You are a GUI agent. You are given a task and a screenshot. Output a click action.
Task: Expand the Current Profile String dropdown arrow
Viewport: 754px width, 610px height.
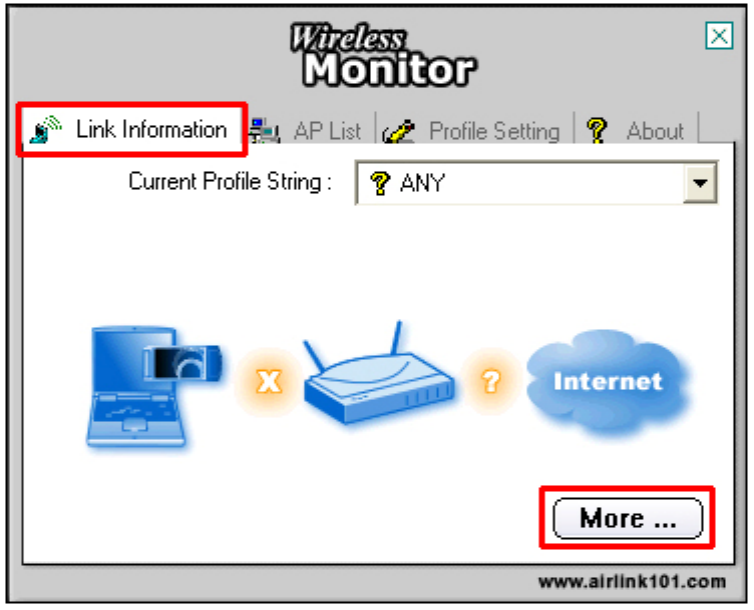coord(700,183)
